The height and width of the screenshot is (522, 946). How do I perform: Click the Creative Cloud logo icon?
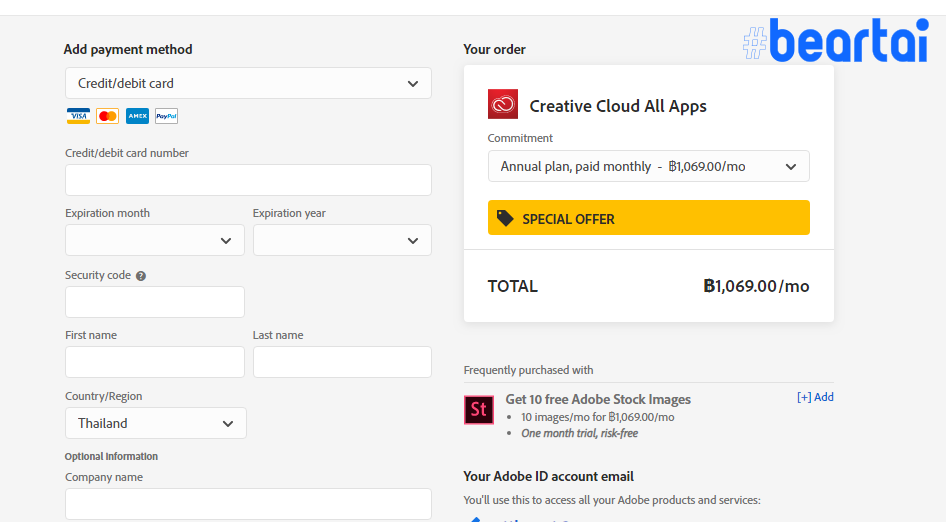[503, 104]
